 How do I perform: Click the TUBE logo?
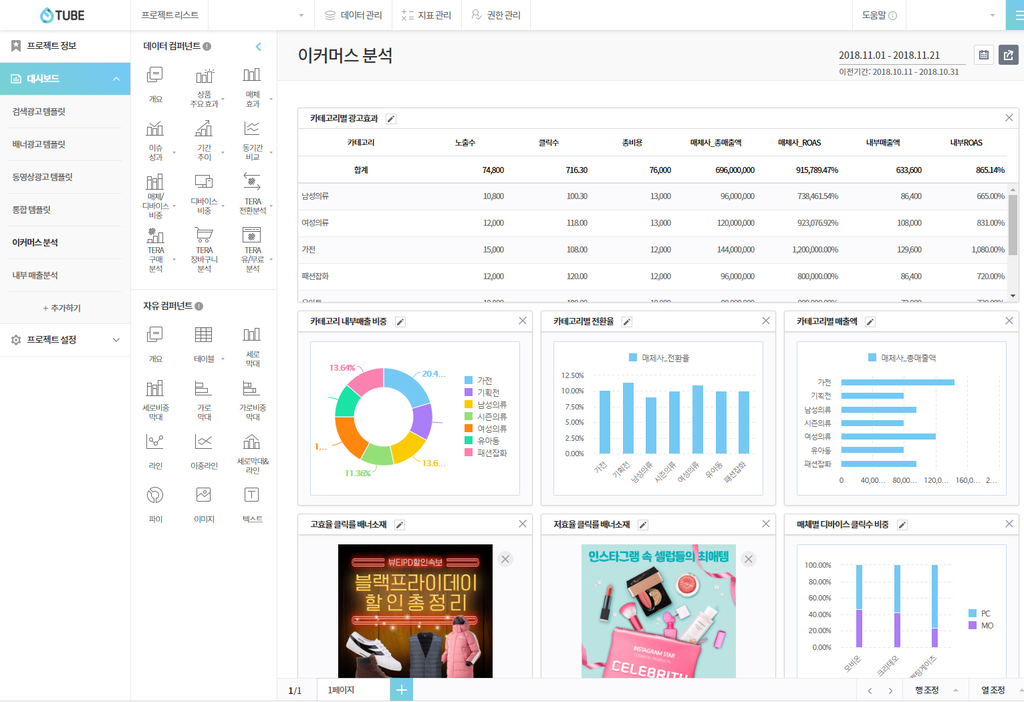[x=62, y=15]
